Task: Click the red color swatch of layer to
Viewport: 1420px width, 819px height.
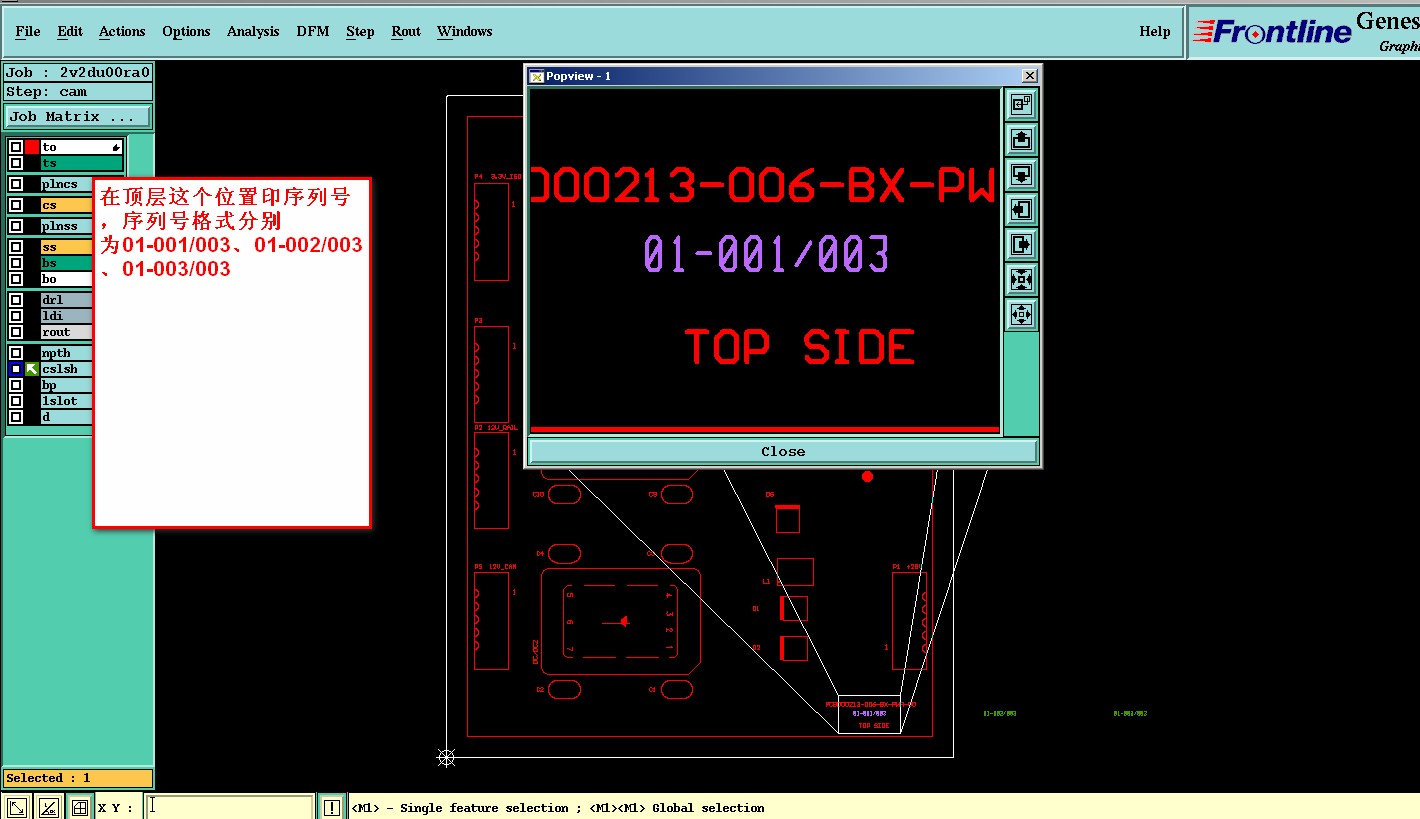Action: tap(32, 147)
